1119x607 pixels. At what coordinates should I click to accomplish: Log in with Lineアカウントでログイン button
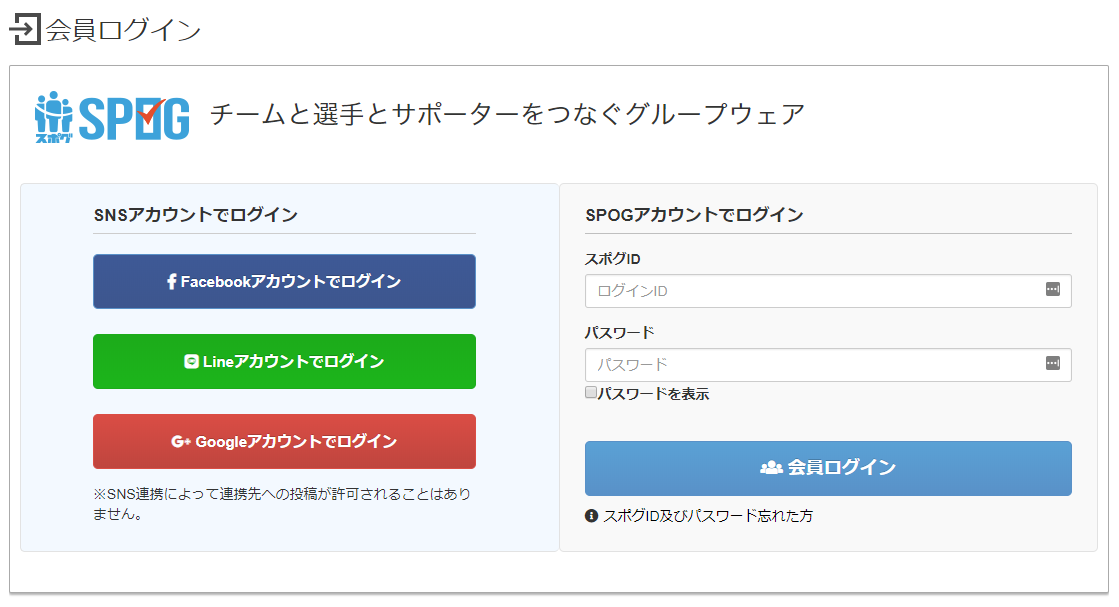coord(284,362)
